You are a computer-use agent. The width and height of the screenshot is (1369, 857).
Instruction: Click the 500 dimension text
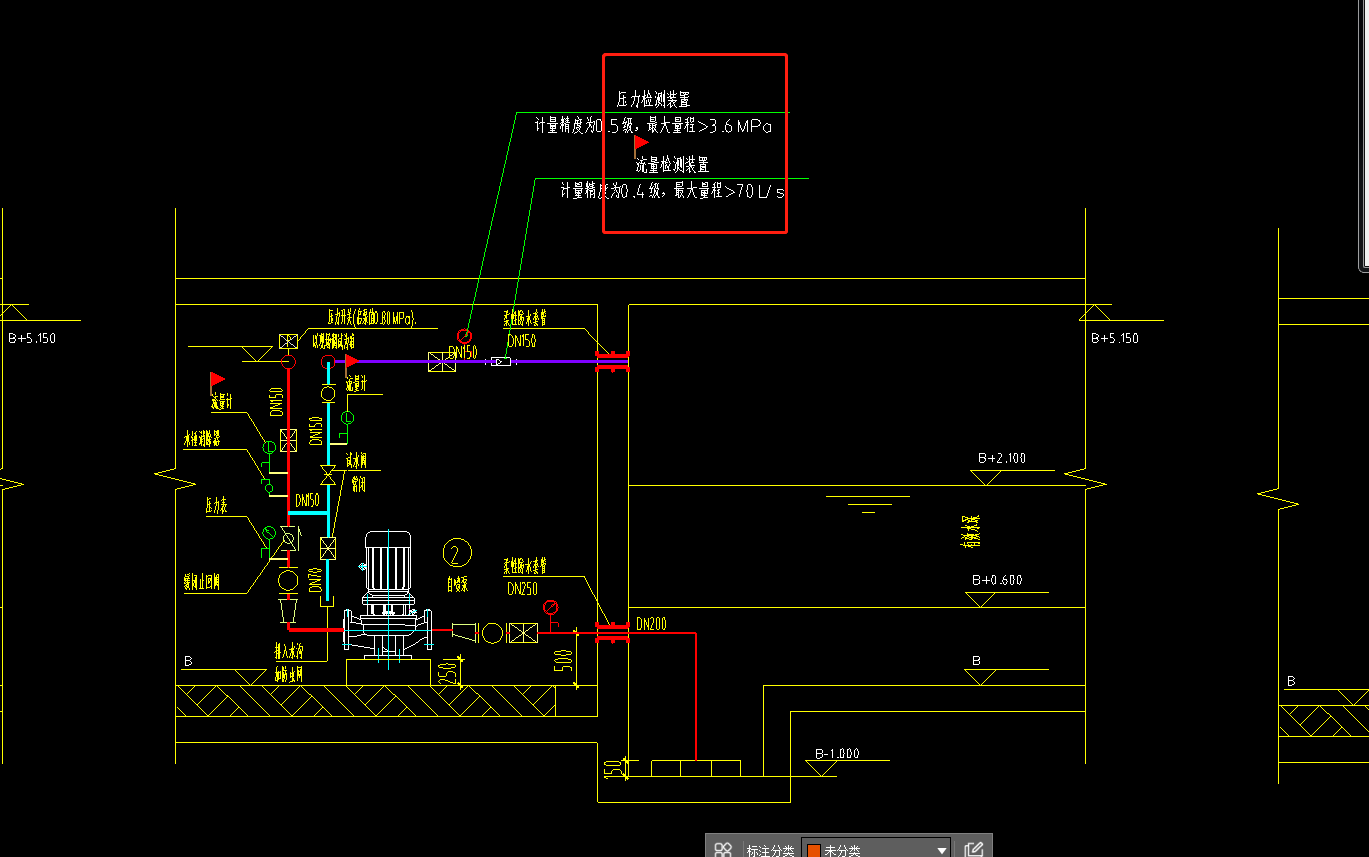563,660
